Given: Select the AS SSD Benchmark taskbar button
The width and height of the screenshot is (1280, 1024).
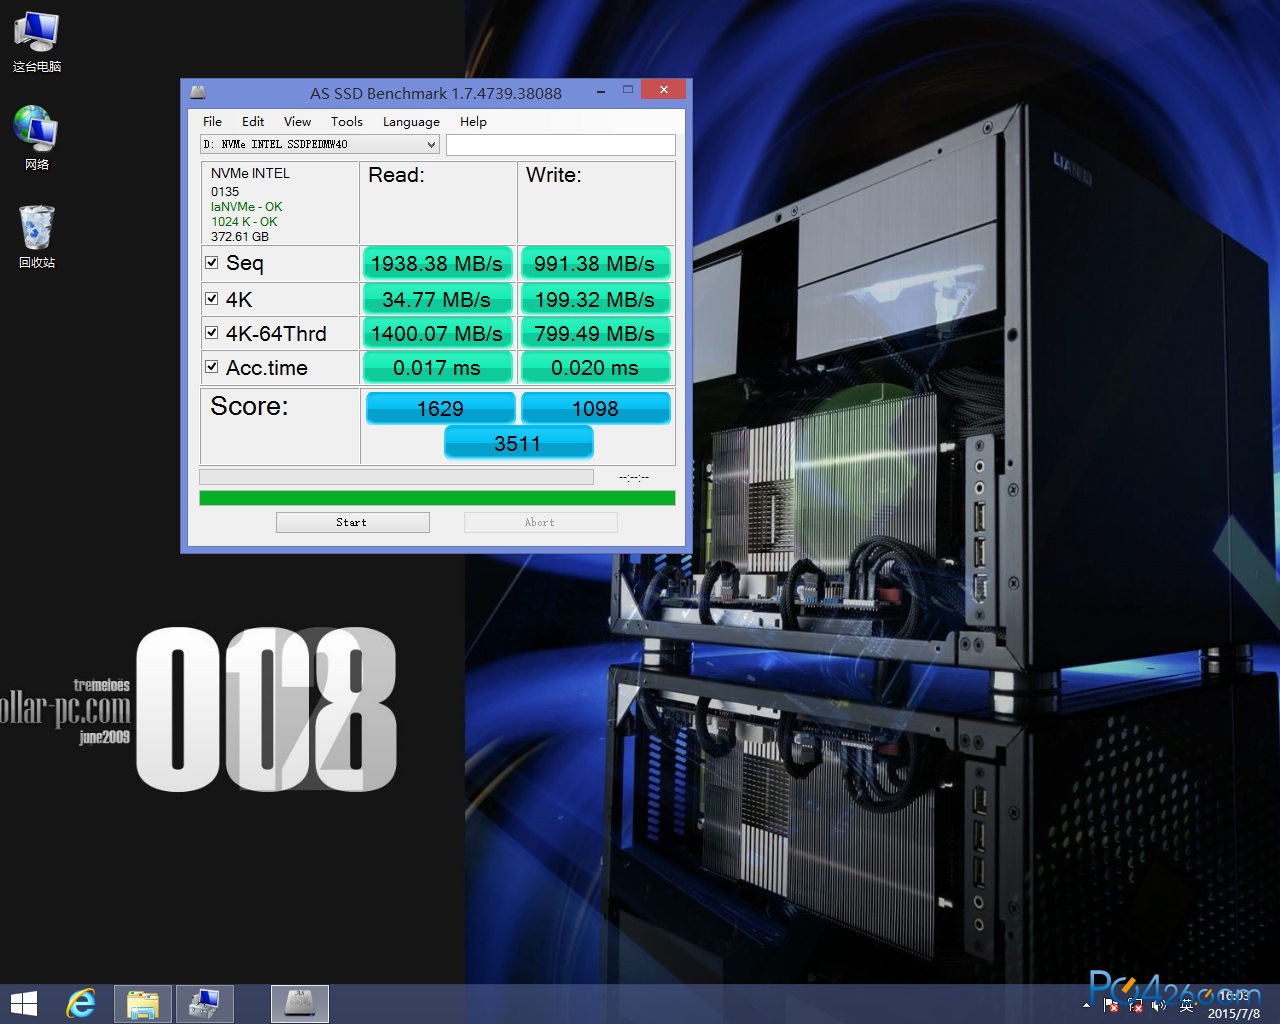Looking at the screenshot, I should pyautogui.click(x=300, y=1004).
